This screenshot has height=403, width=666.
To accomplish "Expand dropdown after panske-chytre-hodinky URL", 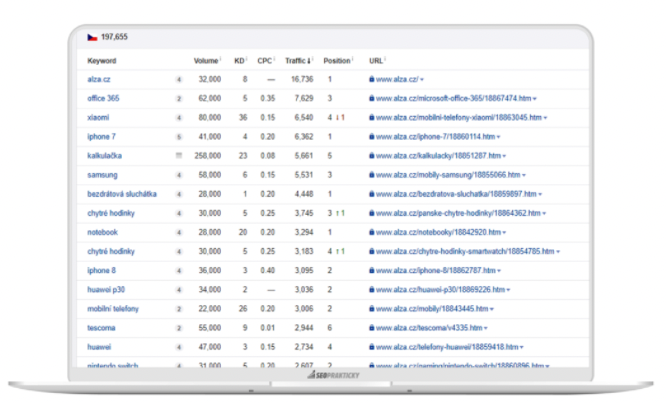I will click(544, 214).
